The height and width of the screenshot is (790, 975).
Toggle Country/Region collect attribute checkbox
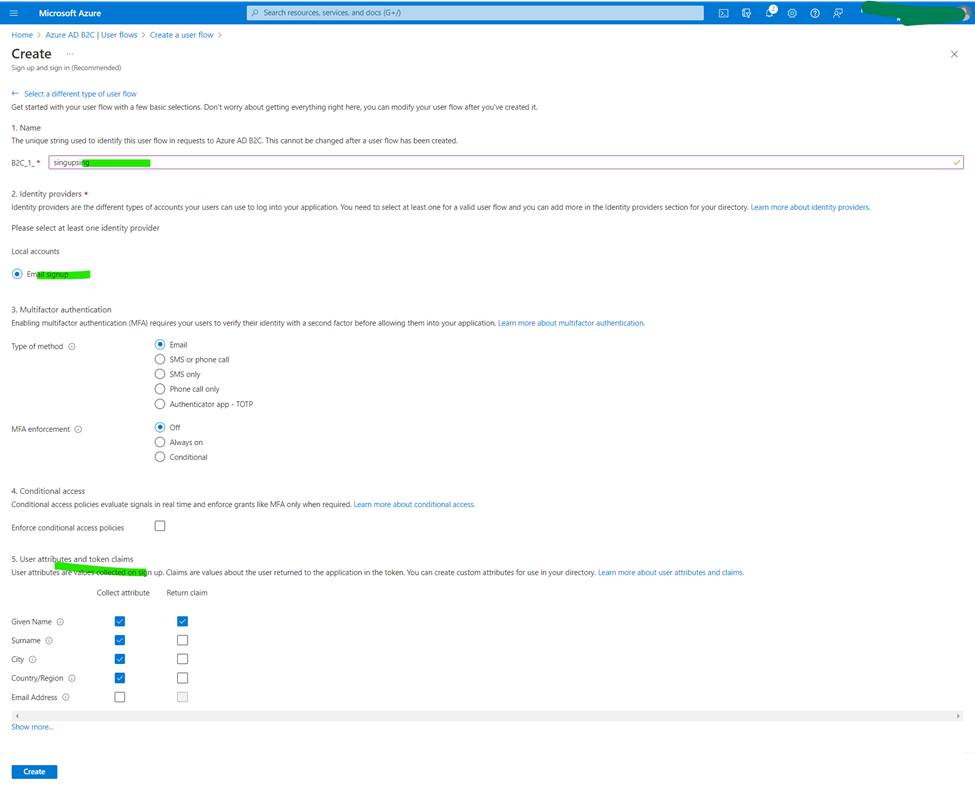120,677
